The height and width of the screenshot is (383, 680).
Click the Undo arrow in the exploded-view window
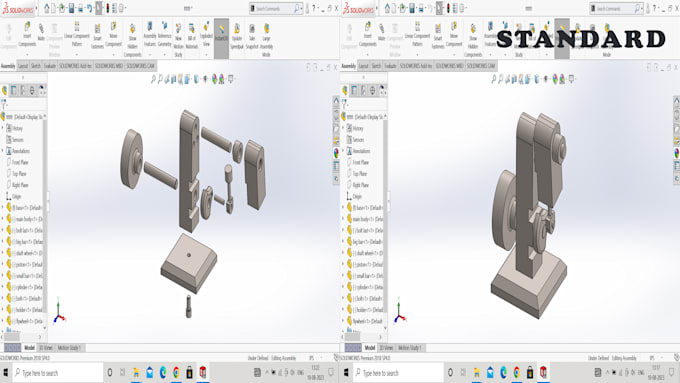coord(89,8)
